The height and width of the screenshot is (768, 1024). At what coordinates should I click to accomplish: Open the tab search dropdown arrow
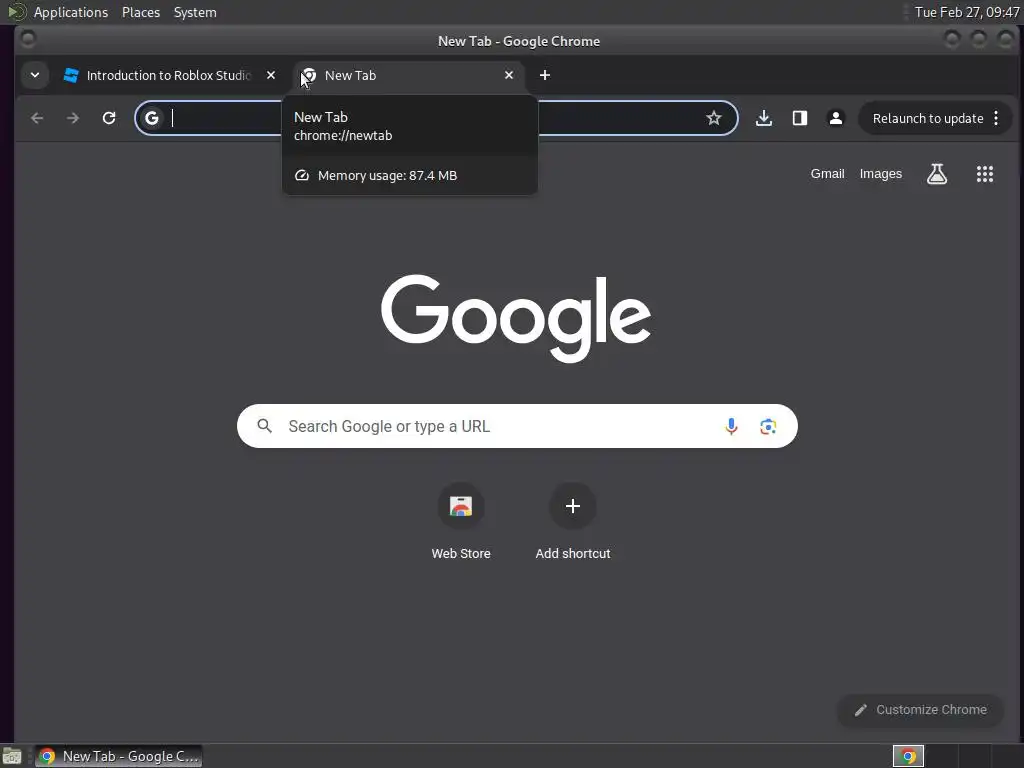(35, 75)
